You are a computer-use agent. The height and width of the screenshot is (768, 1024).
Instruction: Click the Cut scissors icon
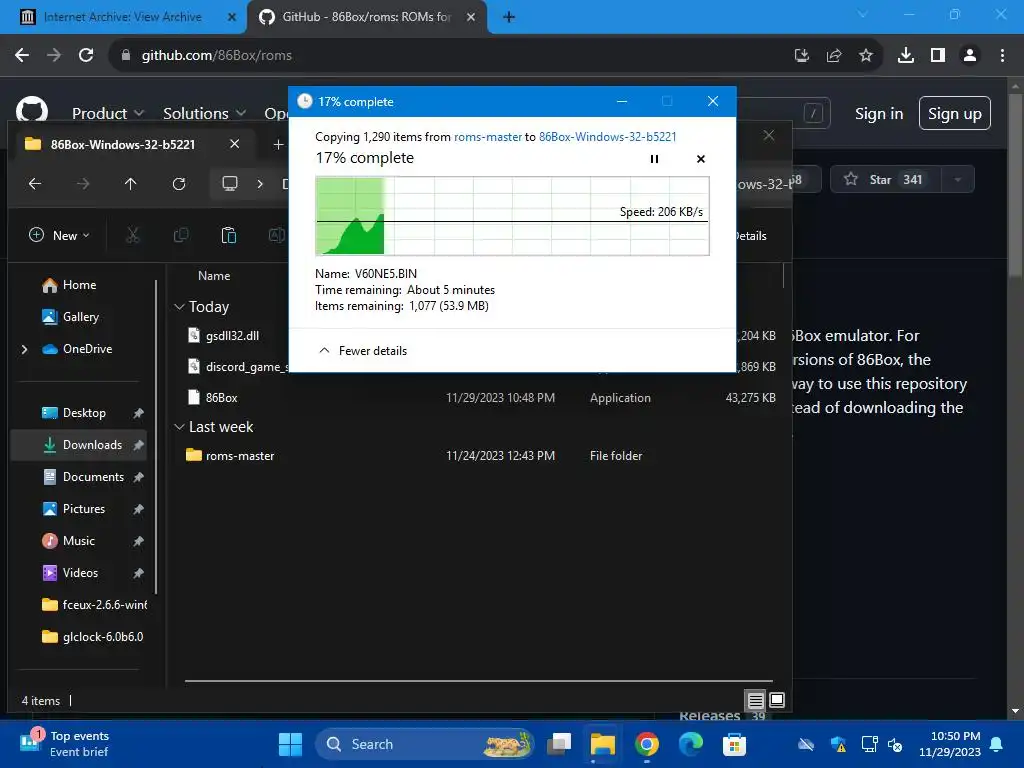point(133,235)
